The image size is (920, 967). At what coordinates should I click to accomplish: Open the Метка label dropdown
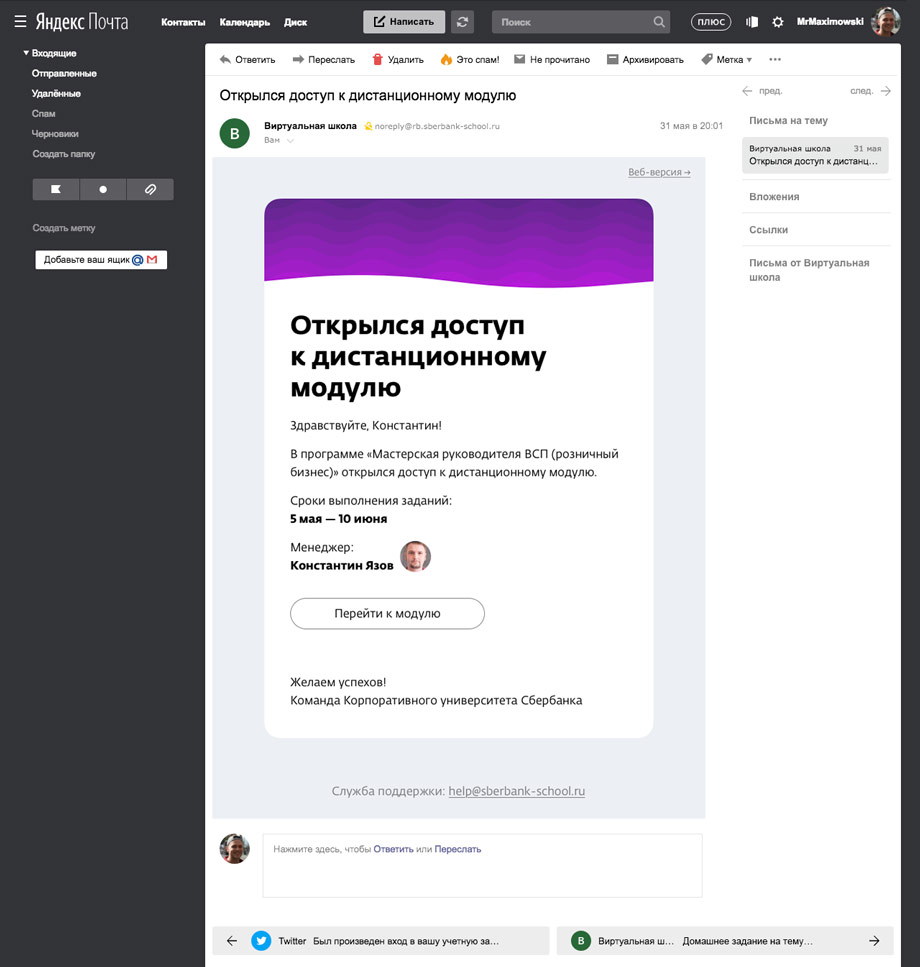tap(727, 60)
